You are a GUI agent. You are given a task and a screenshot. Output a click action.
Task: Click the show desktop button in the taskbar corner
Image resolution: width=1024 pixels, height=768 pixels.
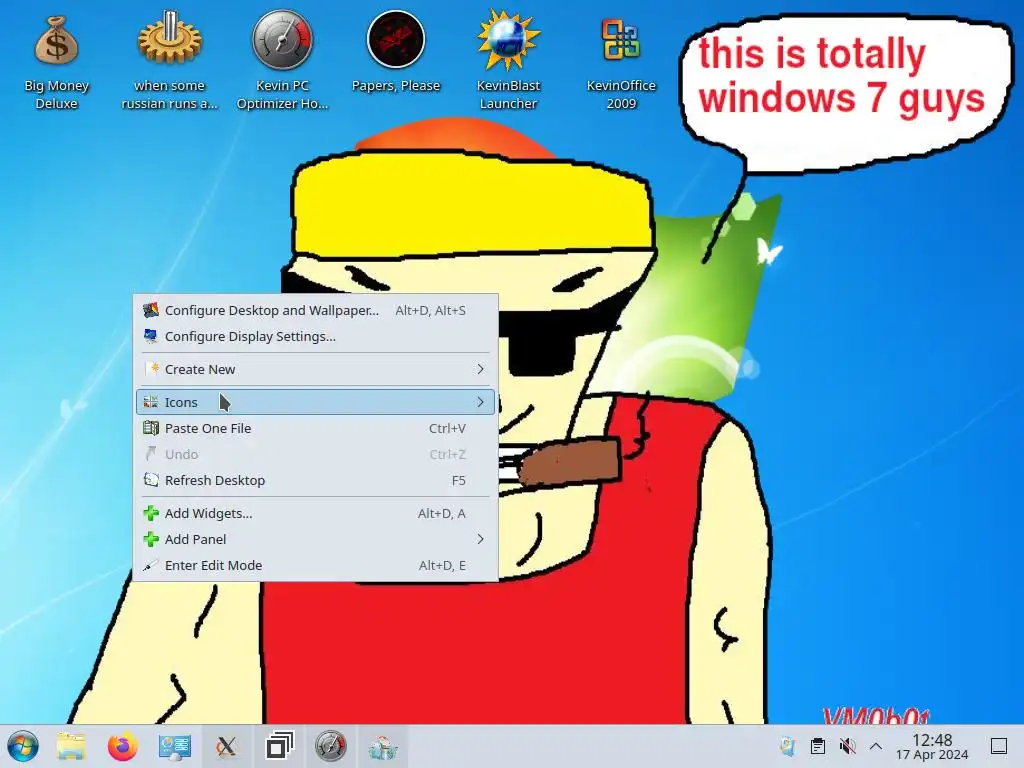999,746
